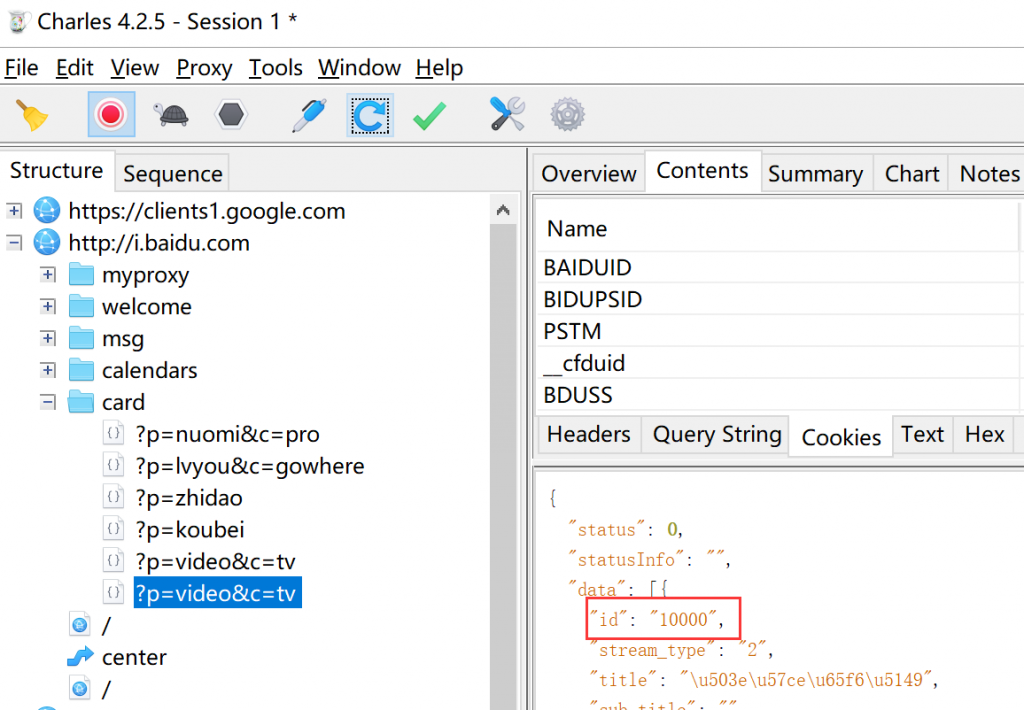This screenshot has width=1024, height=710.
Task: Select the Cookies sub-tab
Action: pyautogui.click(x=841, y=437)
